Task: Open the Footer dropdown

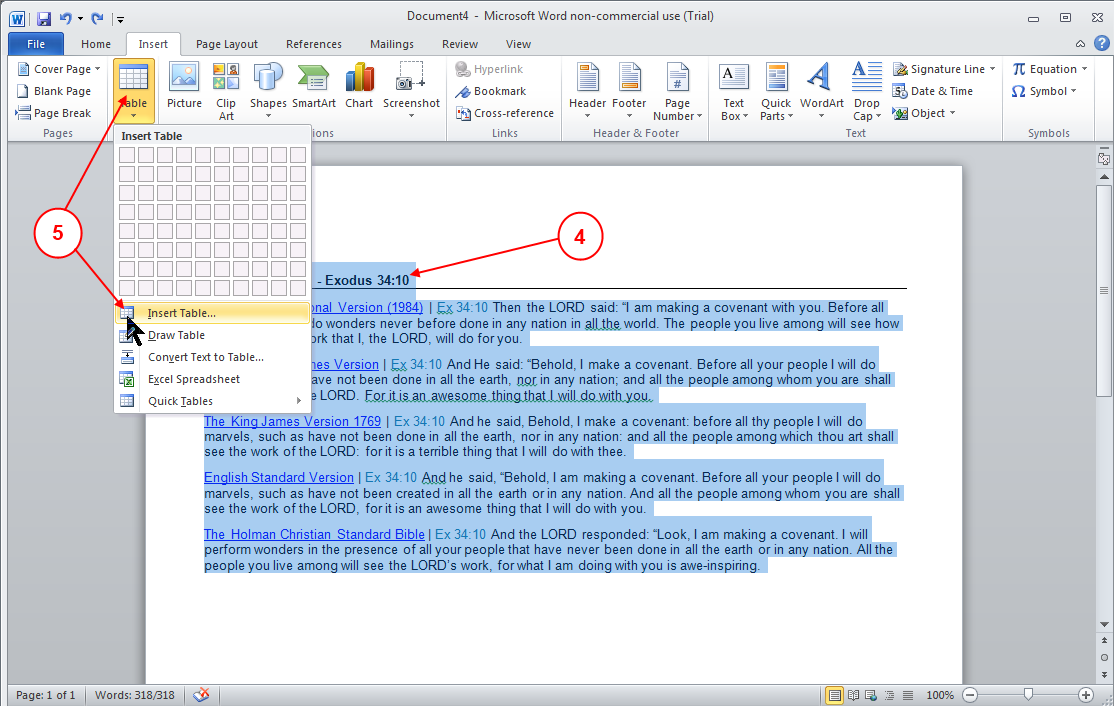Action: click(x=629, y=91)
